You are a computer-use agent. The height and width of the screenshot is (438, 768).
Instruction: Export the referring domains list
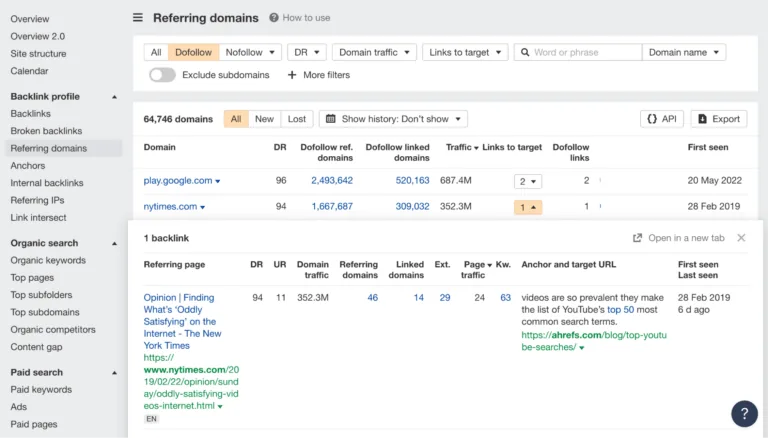coord(719,119)
